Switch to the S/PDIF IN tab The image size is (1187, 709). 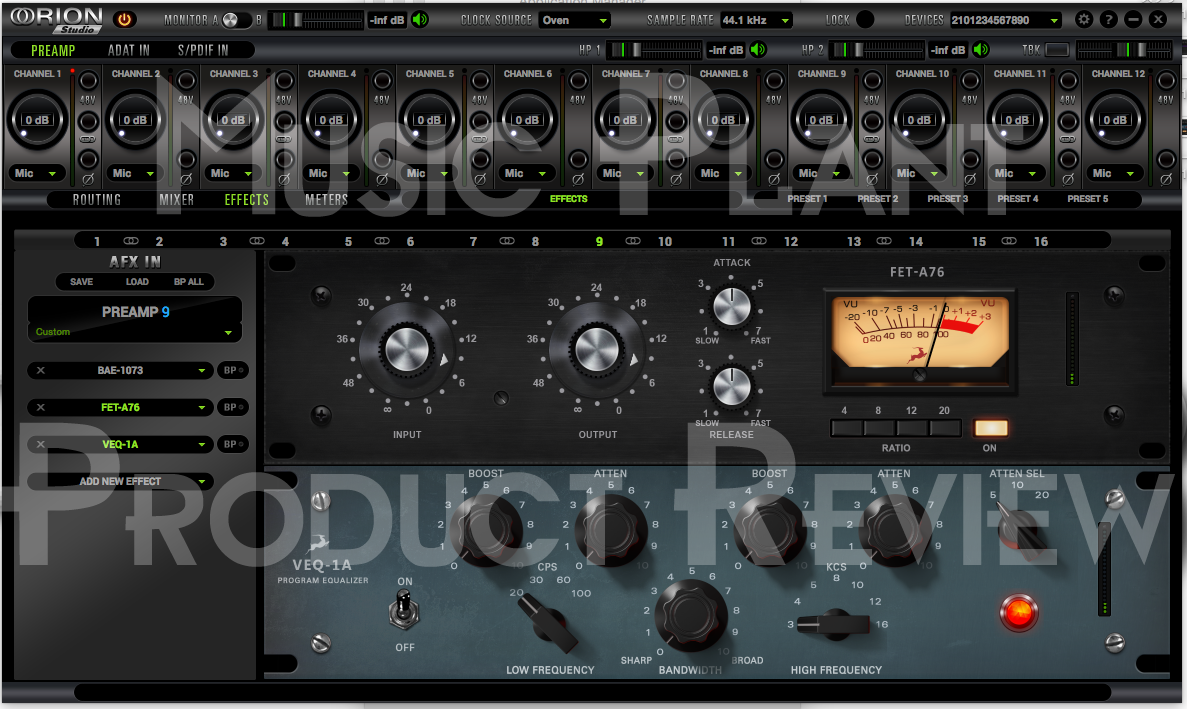203,51
